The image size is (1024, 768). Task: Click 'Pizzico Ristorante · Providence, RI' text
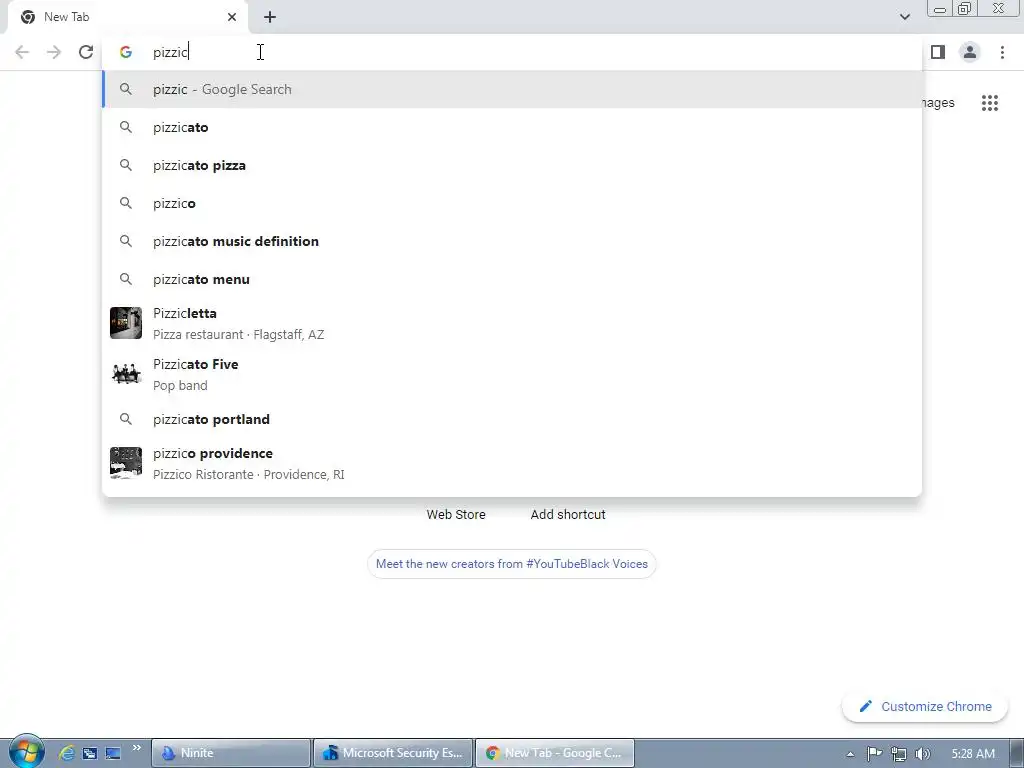(x=248, y=475)
